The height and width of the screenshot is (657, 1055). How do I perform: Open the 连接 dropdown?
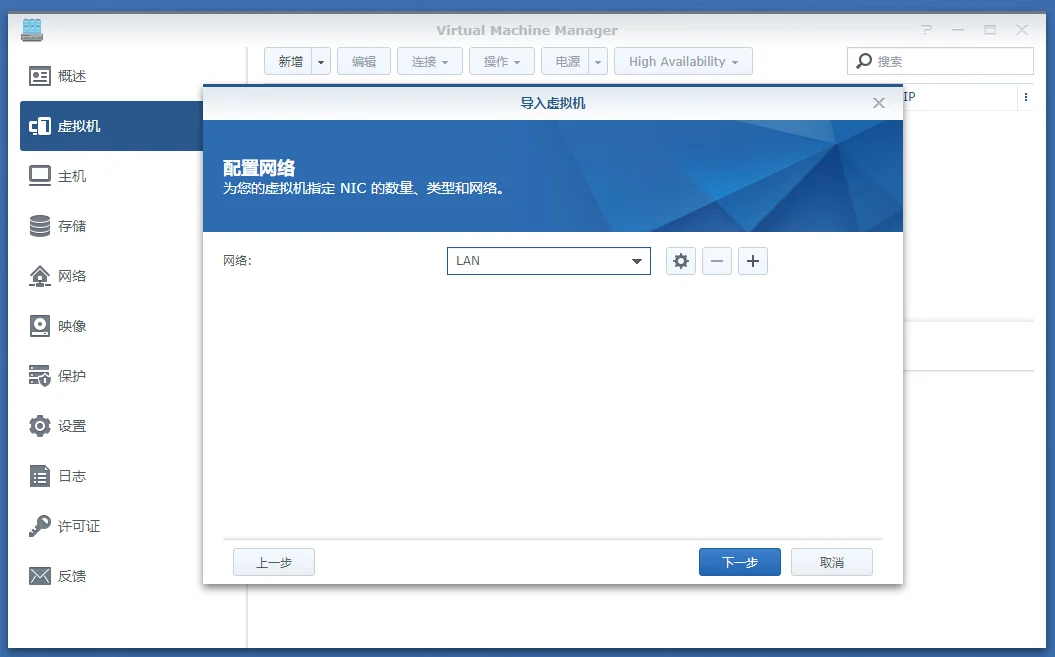click(430, 61)
